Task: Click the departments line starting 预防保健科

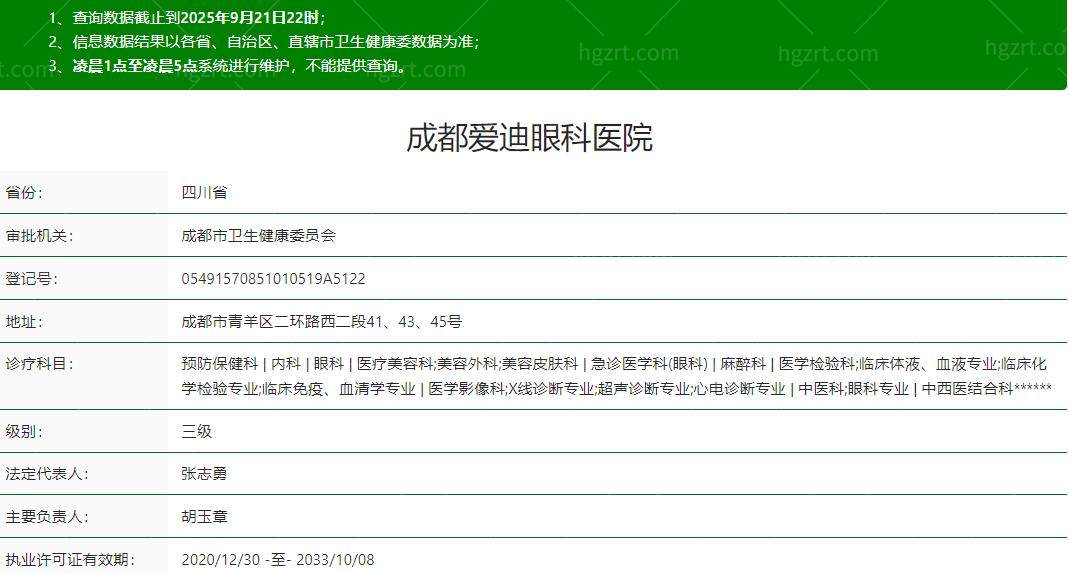Action: click(x=614, y=364)
